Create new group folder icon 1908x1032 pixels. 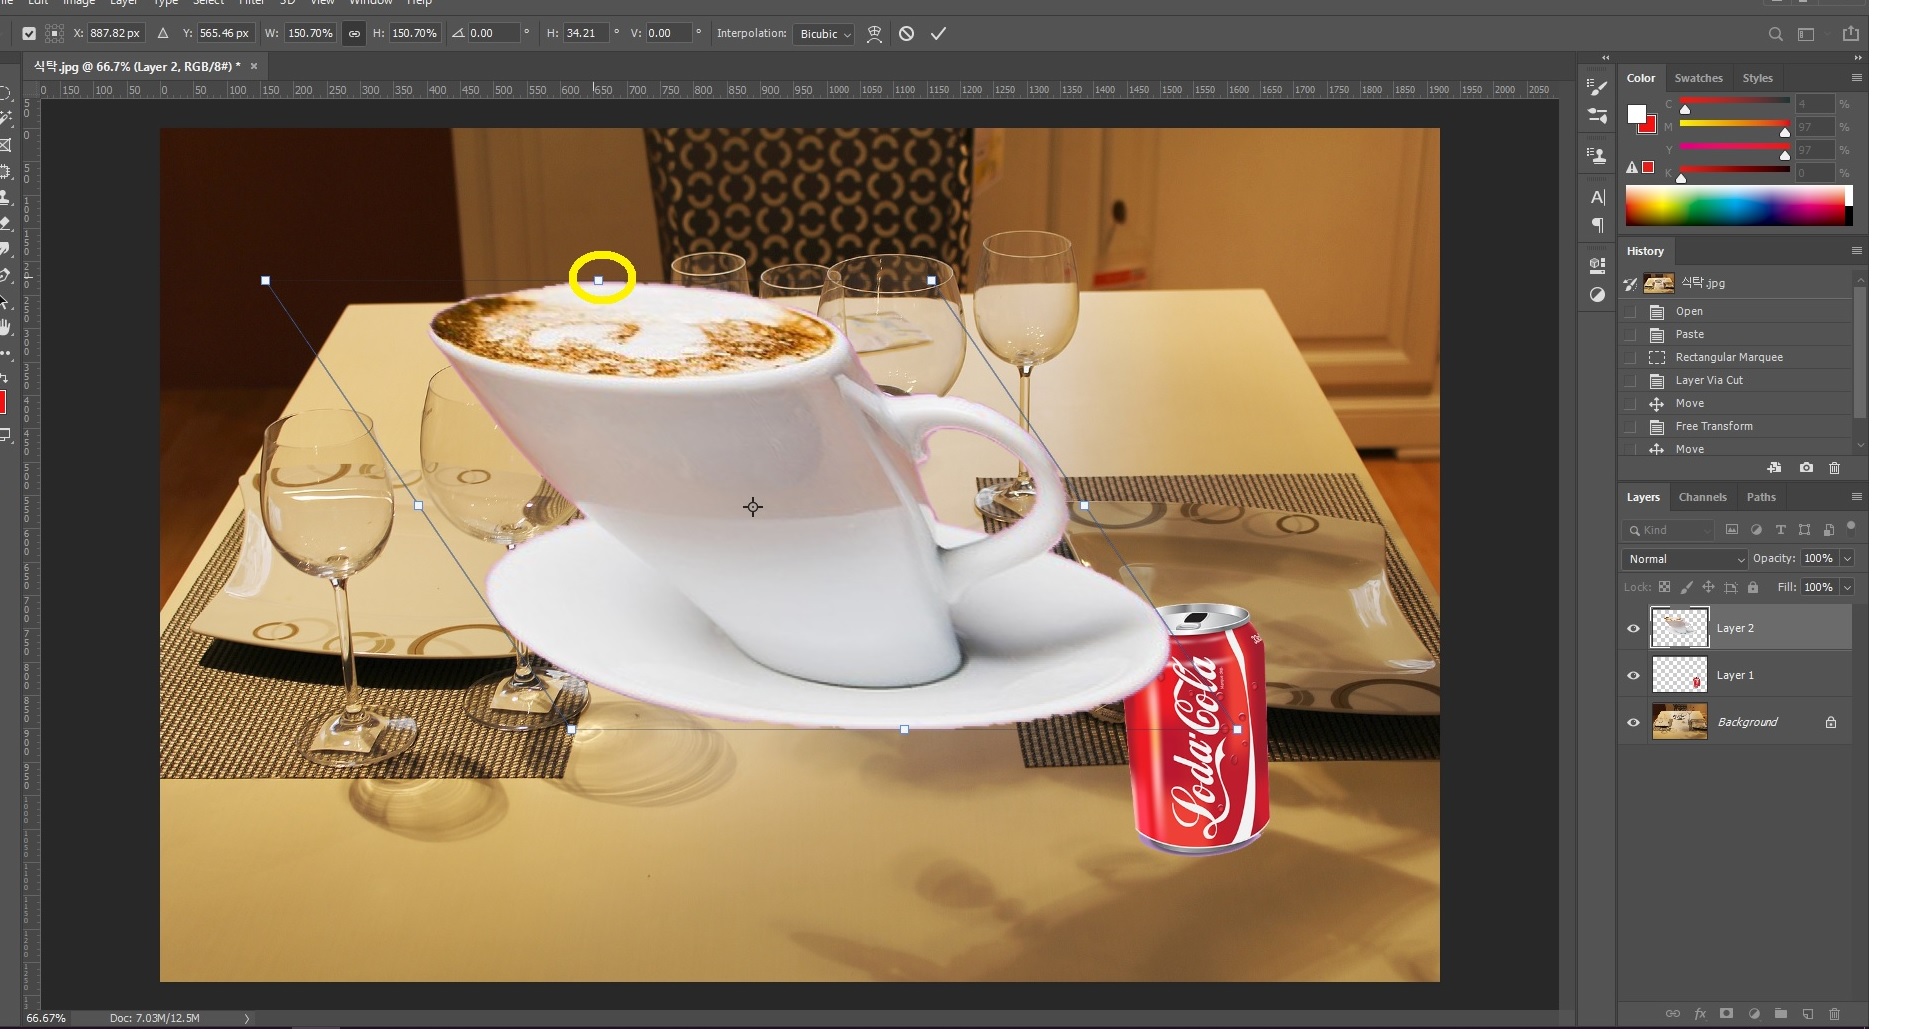pyautogui.click(x=1780, y=1014)
